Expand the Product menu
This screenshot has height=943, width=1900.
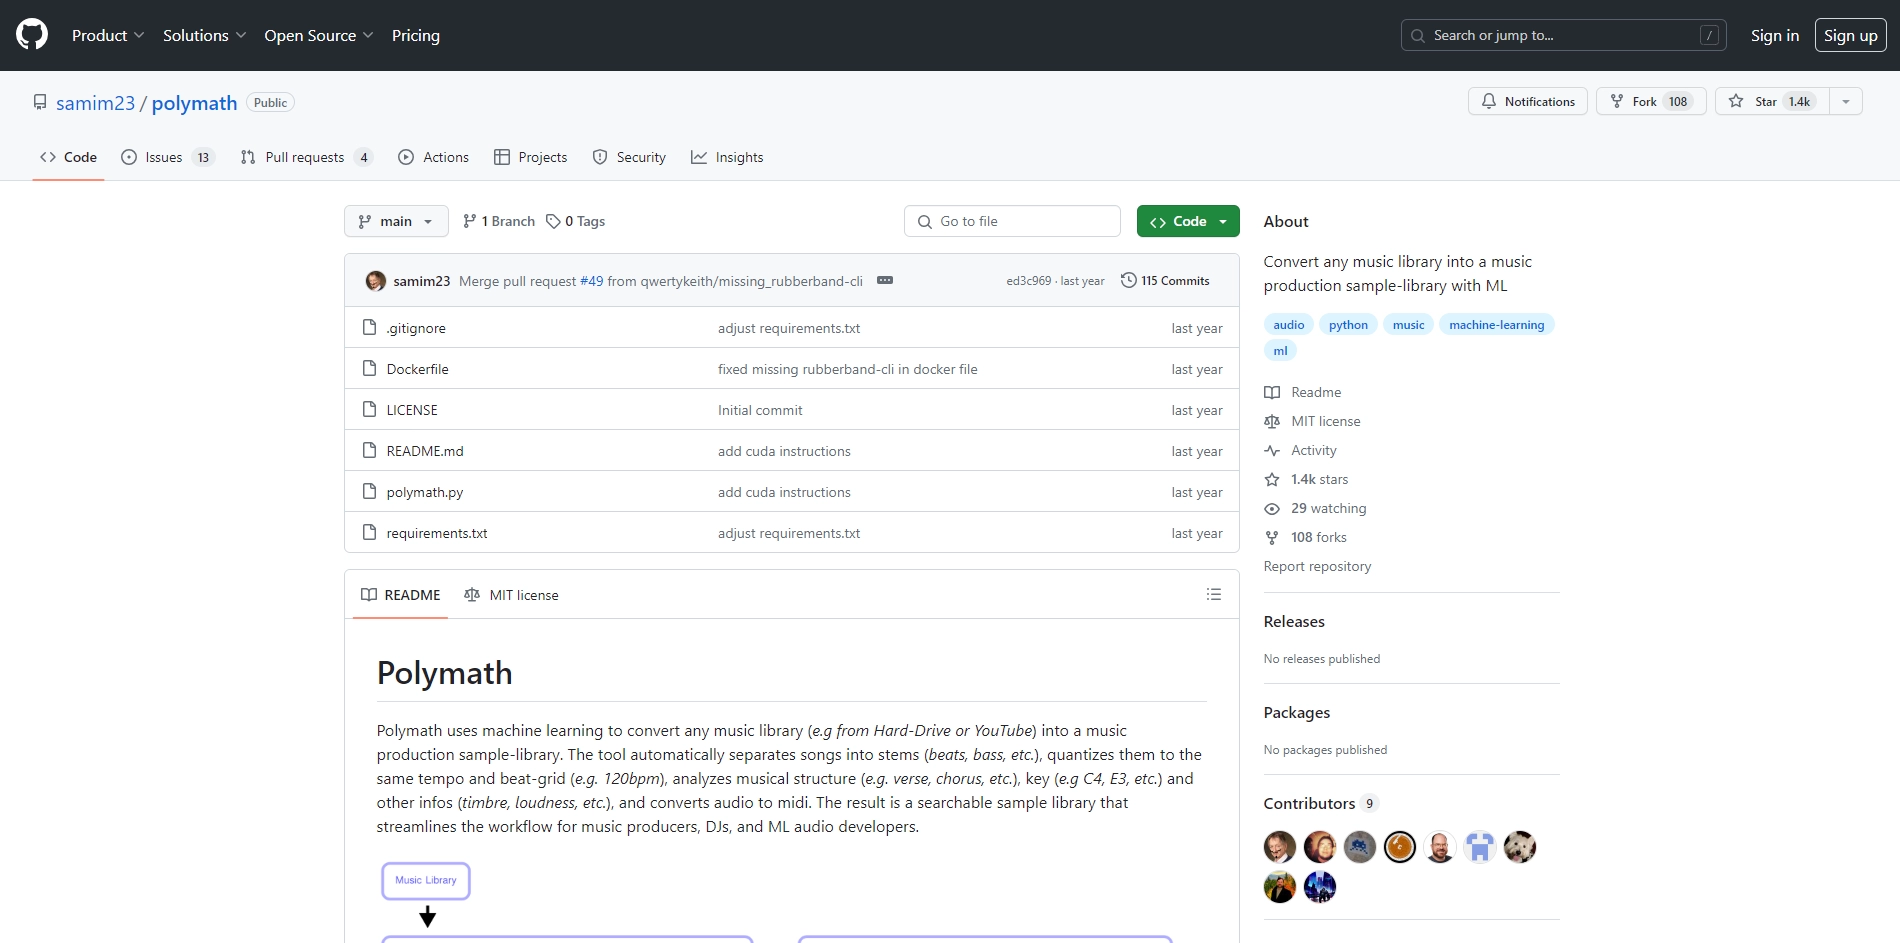[x=108, y=35]
